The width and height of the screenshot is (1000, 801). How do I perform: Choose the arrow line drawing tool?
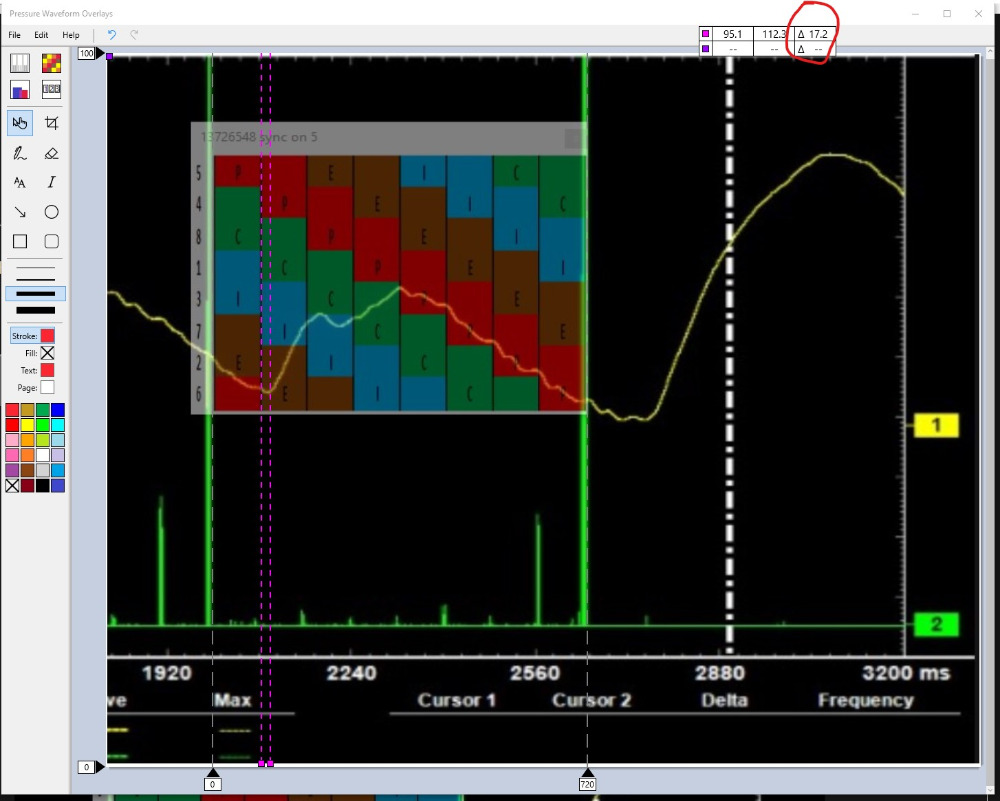20,212
